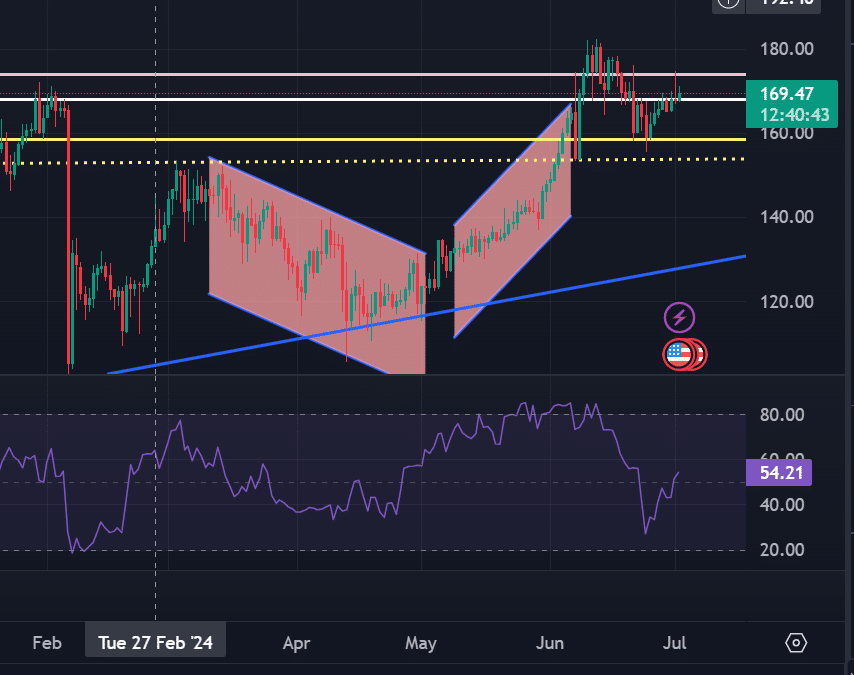Click the Apr label on time axis
This screenshot has width=855, height=675.
(296, 642)
